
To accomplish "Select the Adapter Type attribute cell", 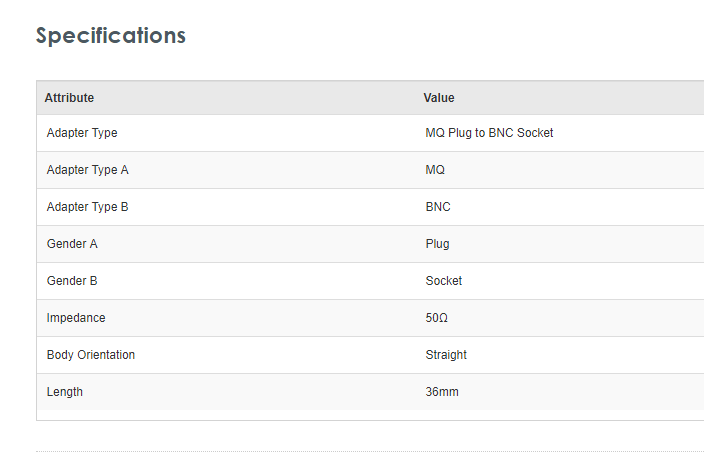I will (x=82, y=133).
